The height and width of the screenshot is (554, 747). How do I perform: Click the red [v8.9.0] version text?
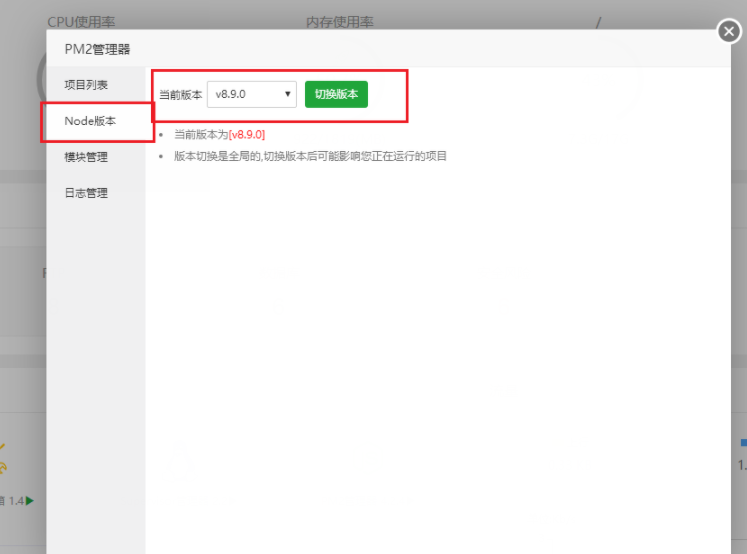pos(247,135)
